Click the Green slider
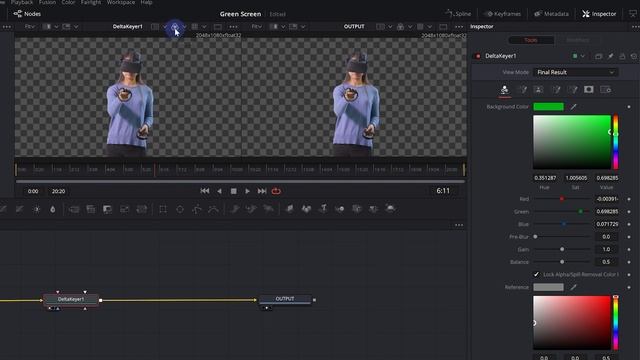The height and width of the screenshot is (360, 640). 562,212
